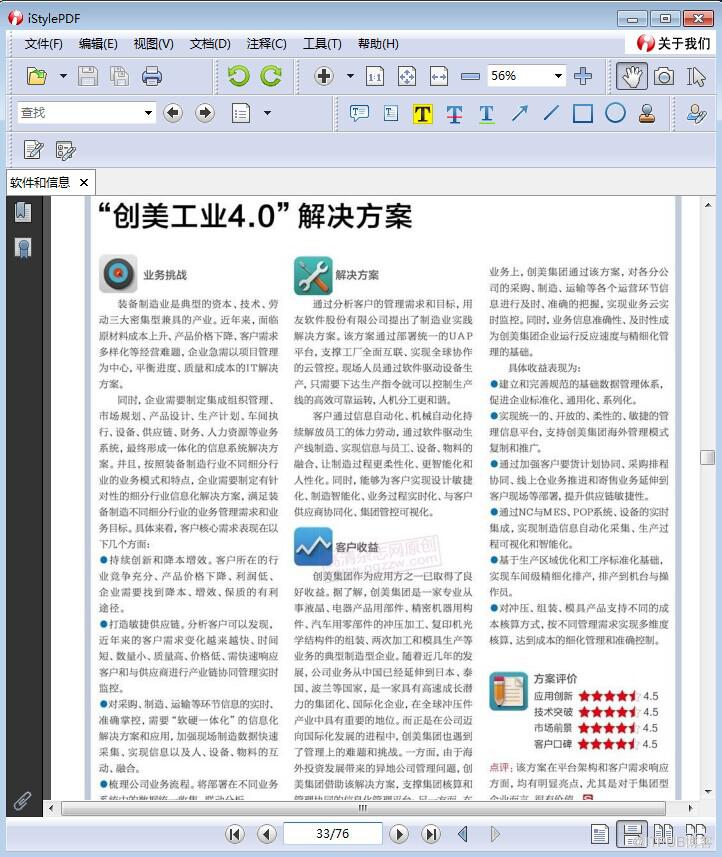Rotate page counterclockwise
This screenshot has width=722, height=857.
pos(238,76)
